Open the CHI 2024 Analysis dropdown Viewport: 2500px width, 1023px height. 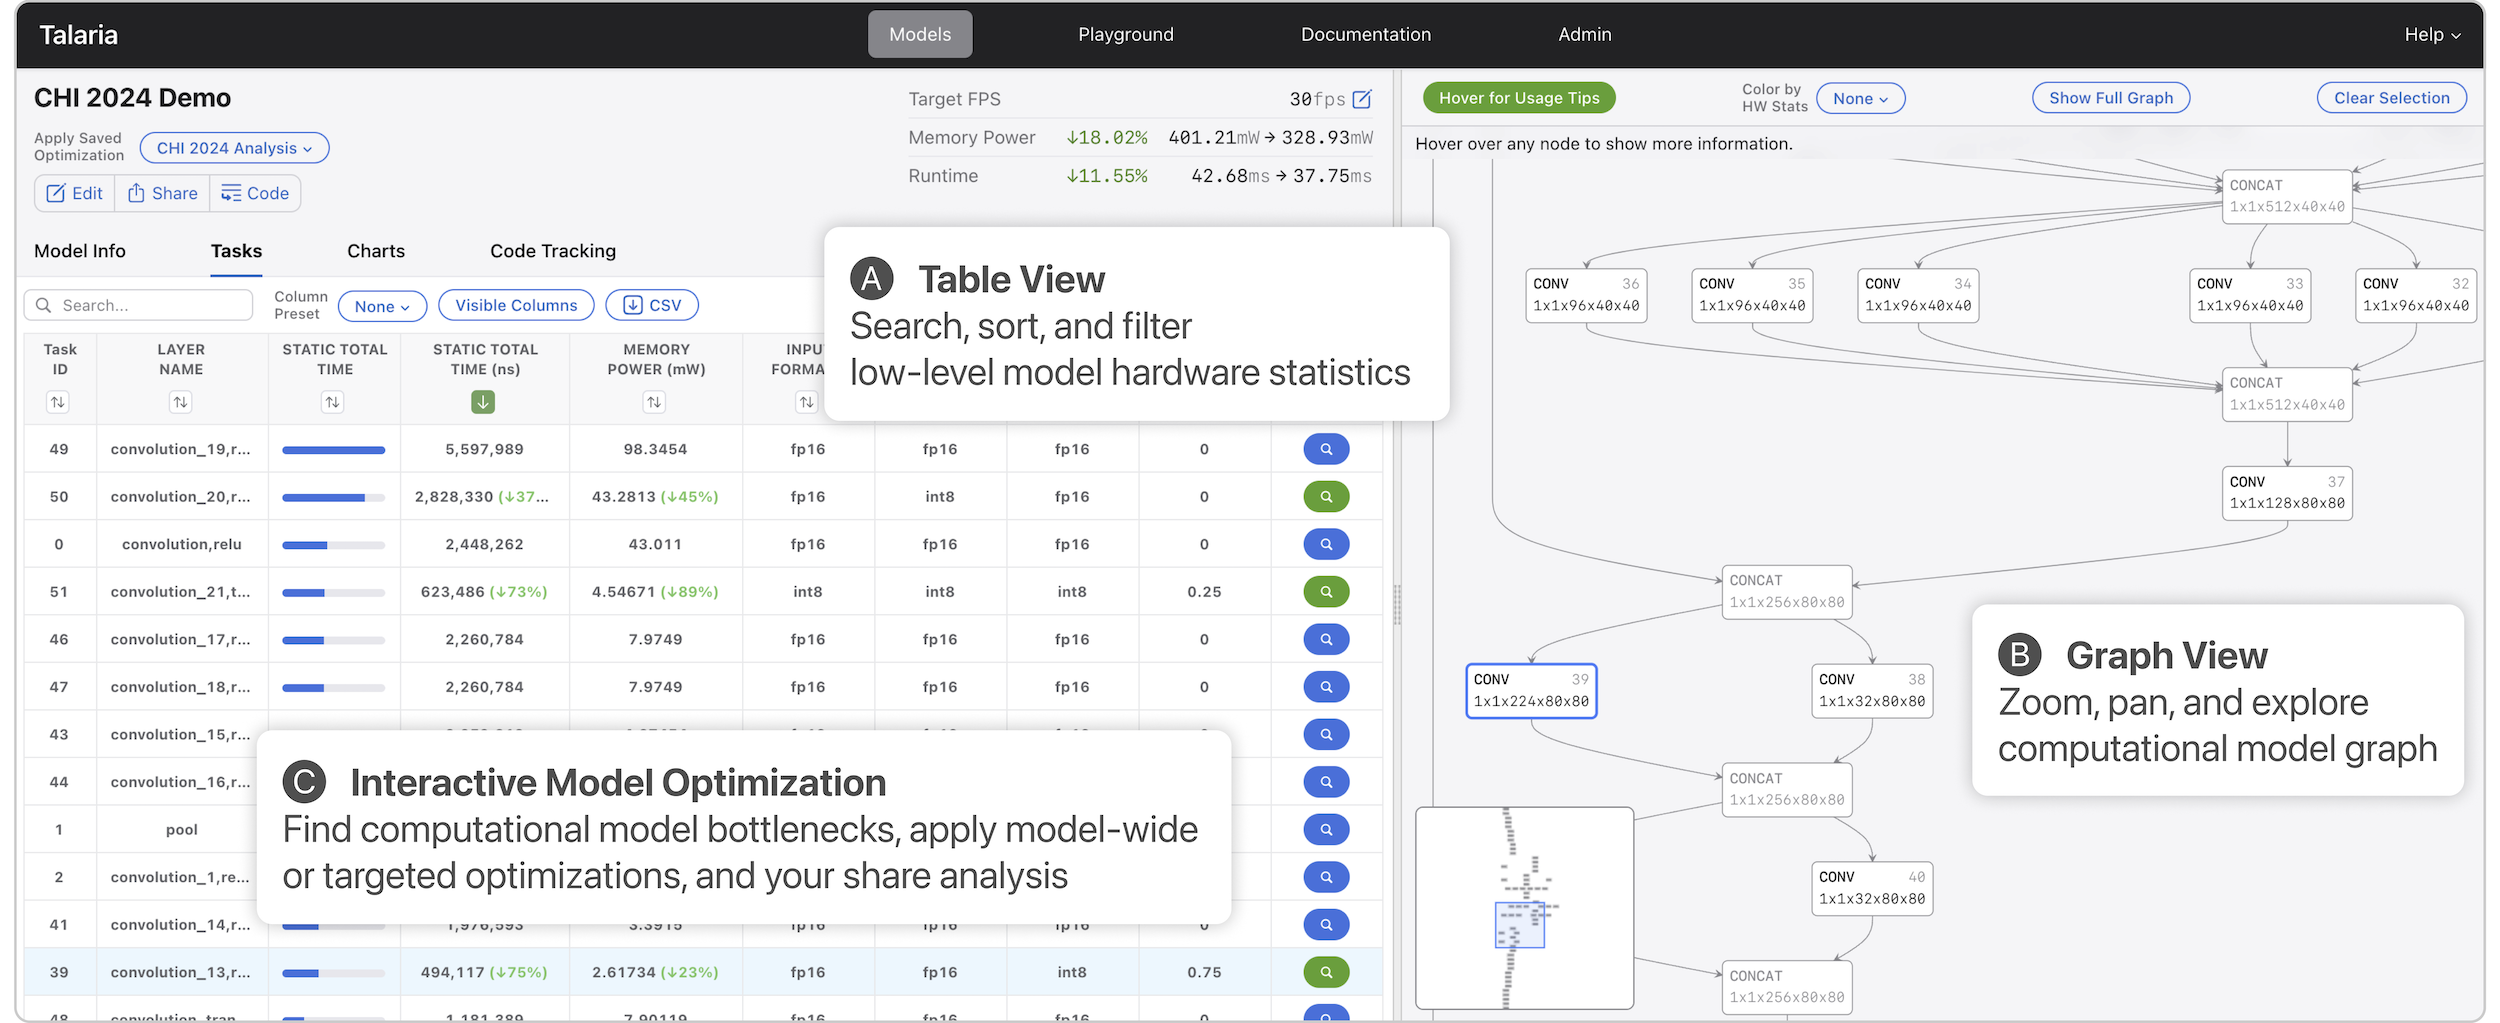[x=234, y=148]
